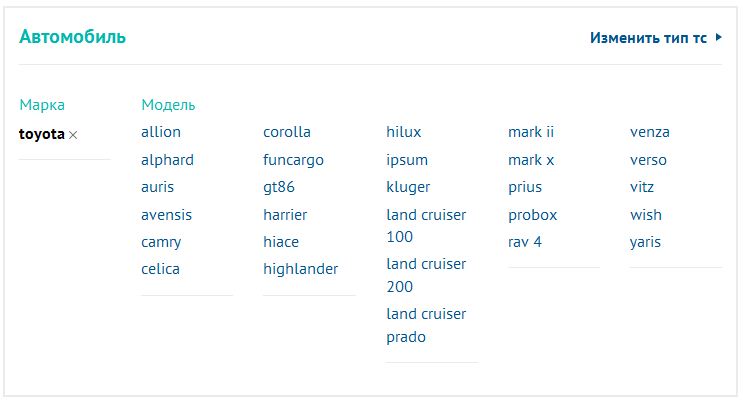744x402 pixels.
Task: Select the allion model
Action: [161, 132]
